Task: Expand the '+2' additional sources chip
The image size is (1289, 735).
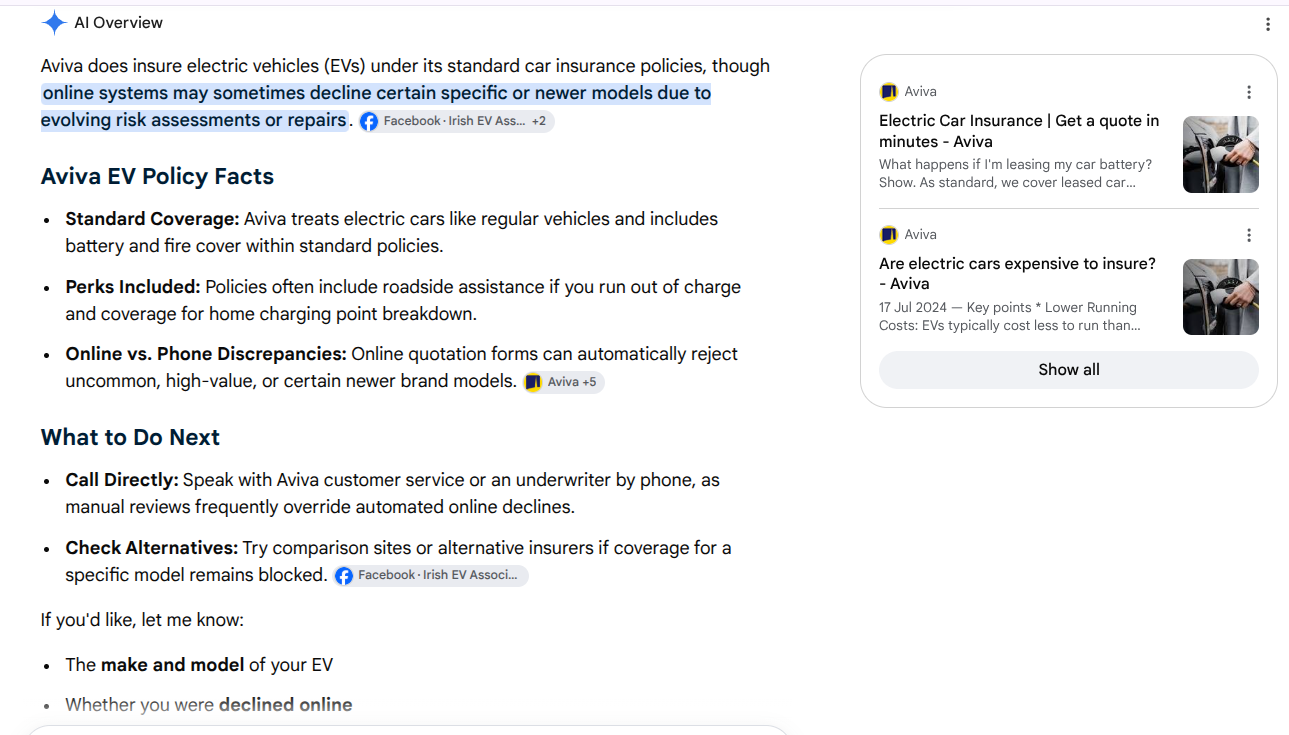Action: [539, 121]
